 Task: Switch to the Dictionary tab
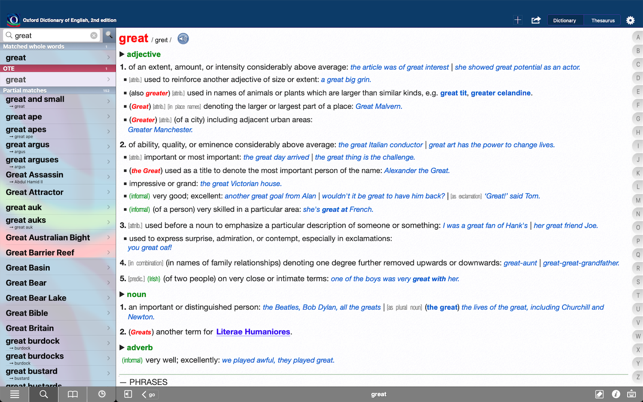tap(564, 20)
